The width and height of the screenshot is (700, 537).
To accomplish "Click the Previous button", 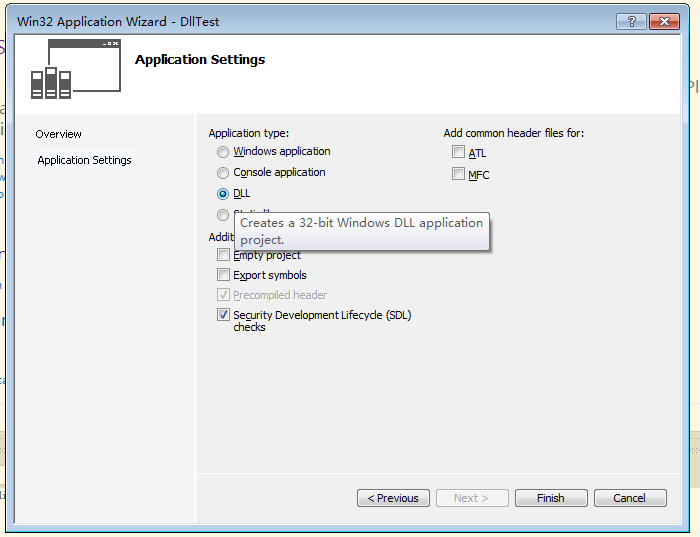I will tap(393, 498).
